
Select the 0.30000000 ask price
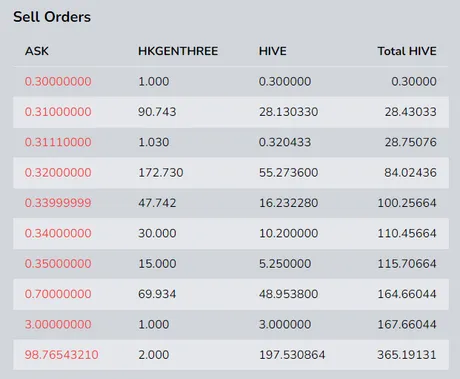tap(58, 81)
